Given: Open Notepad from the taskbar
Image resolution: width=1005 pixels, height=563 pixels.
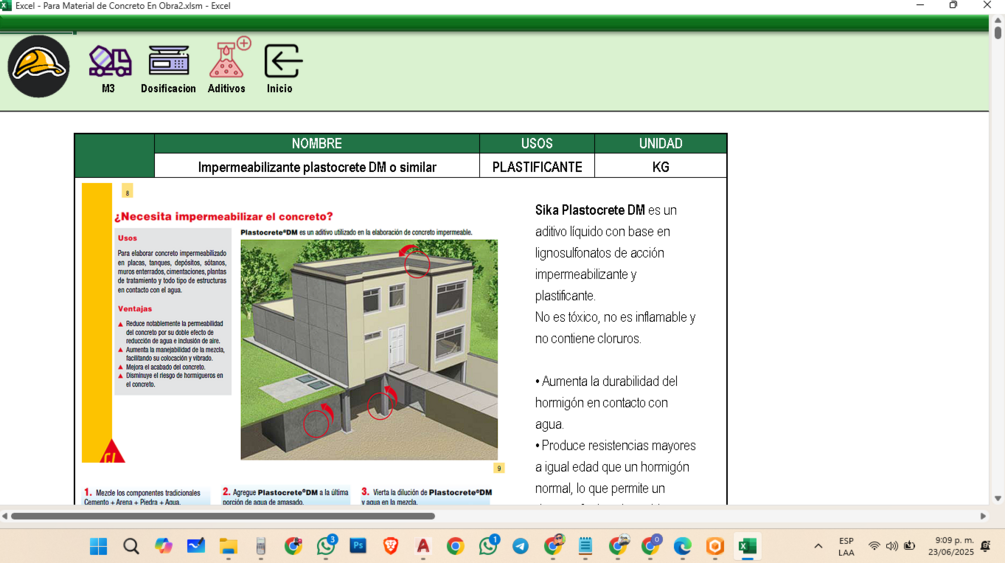Looking at the screenshot, I should pos(585,546).
